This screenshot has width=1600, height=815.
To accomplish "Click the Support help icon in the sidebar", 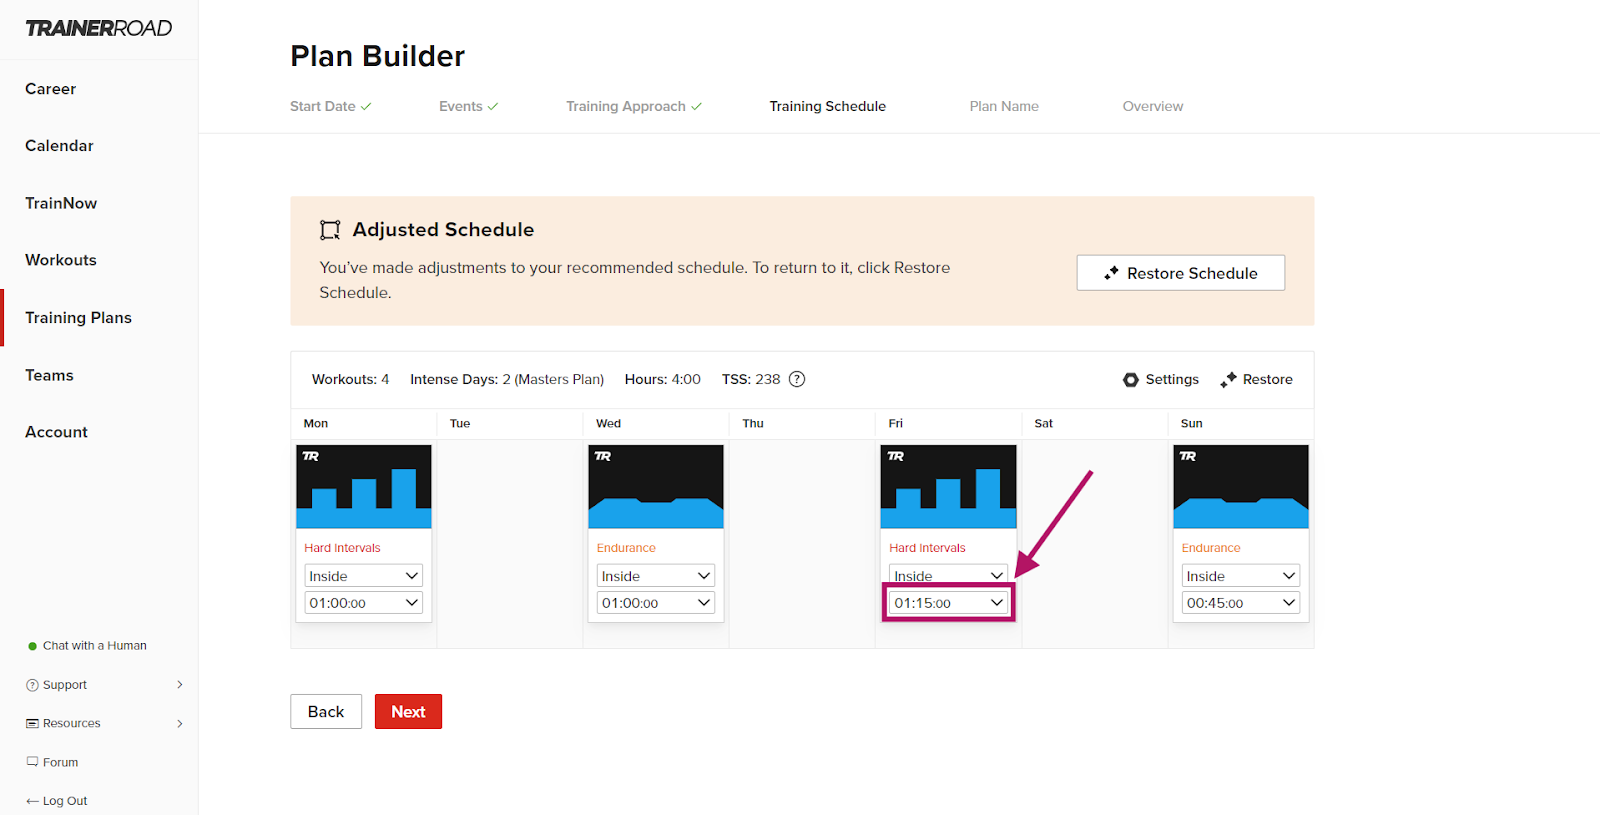I will [32, 685].
